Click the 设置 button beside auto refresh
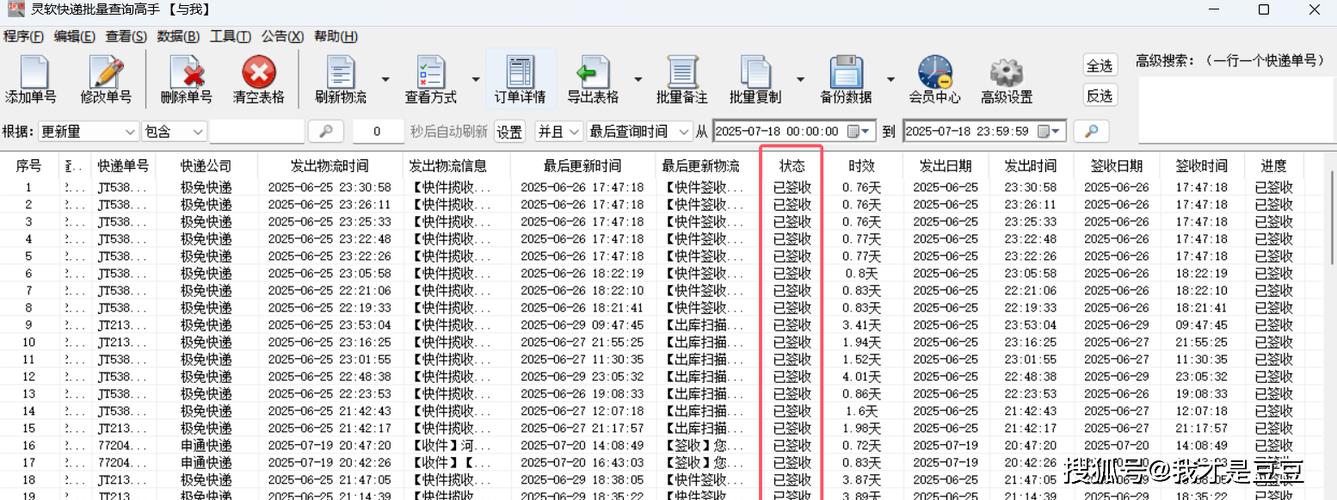Viewport: 1337px width, 500px height. 510,132
